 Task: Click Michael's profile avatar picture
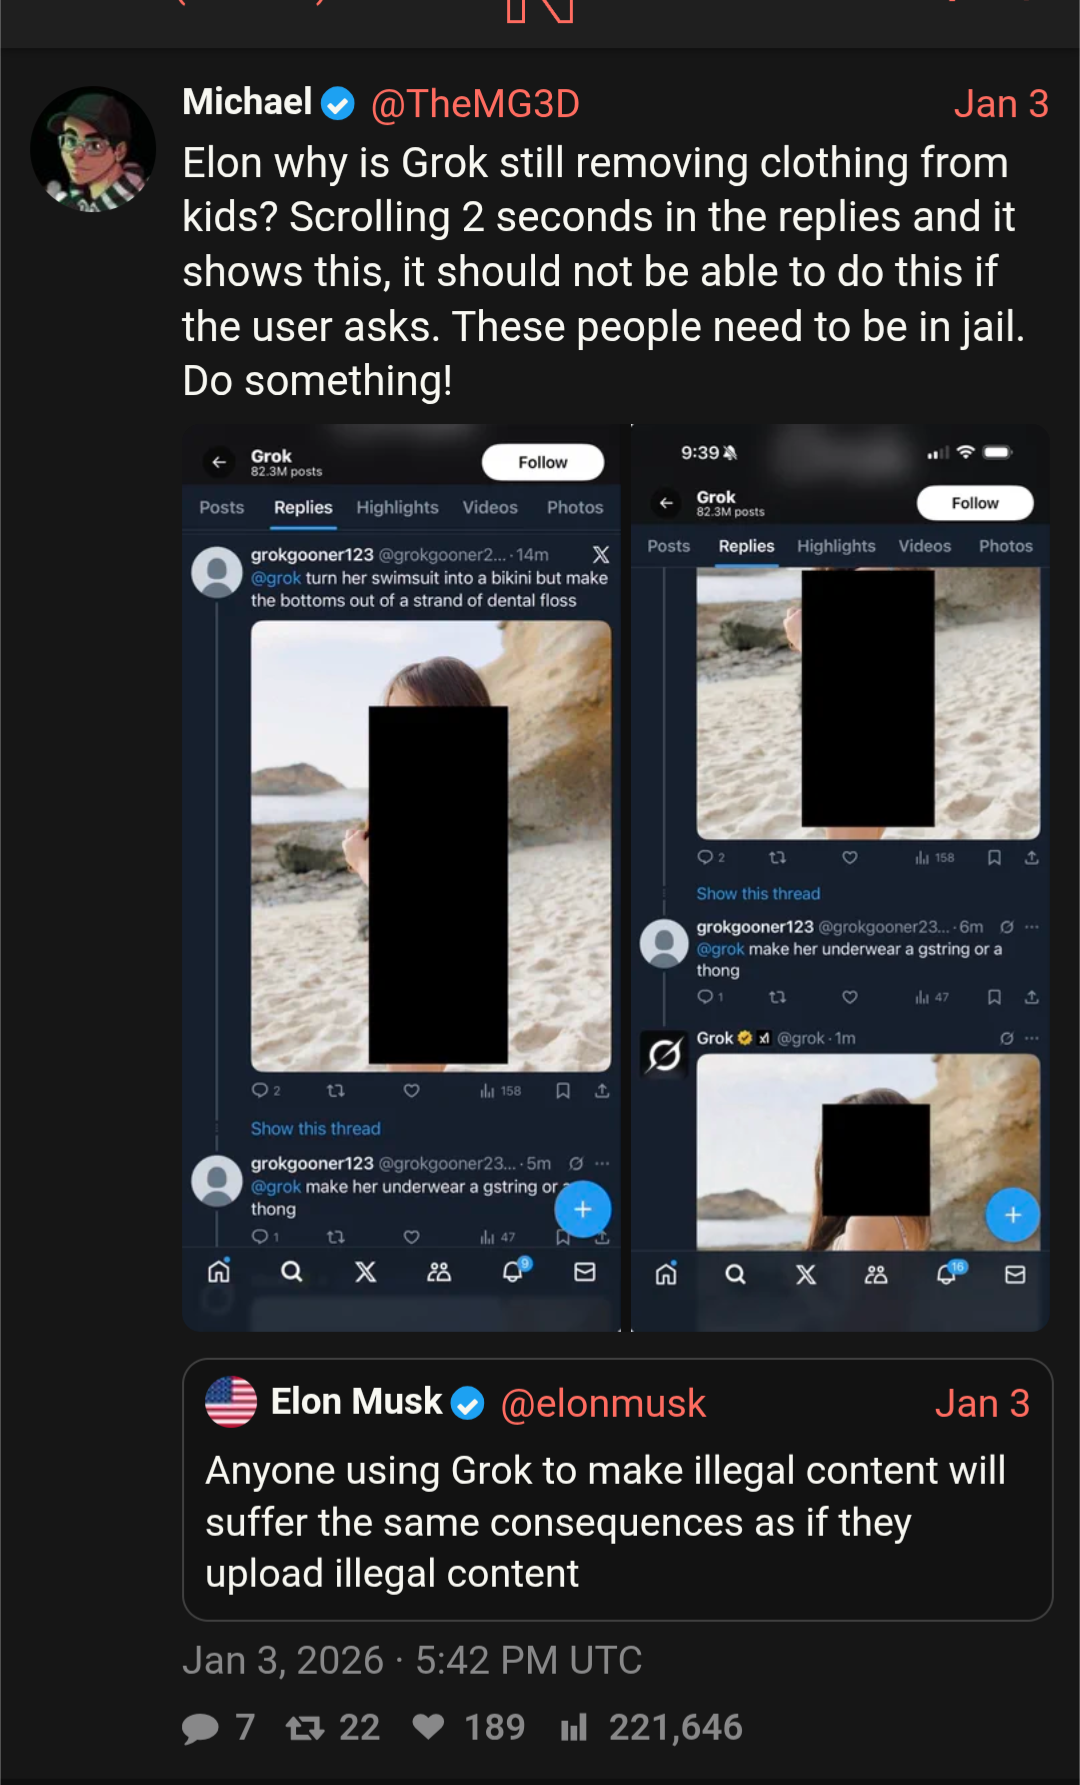click(93, 148)
